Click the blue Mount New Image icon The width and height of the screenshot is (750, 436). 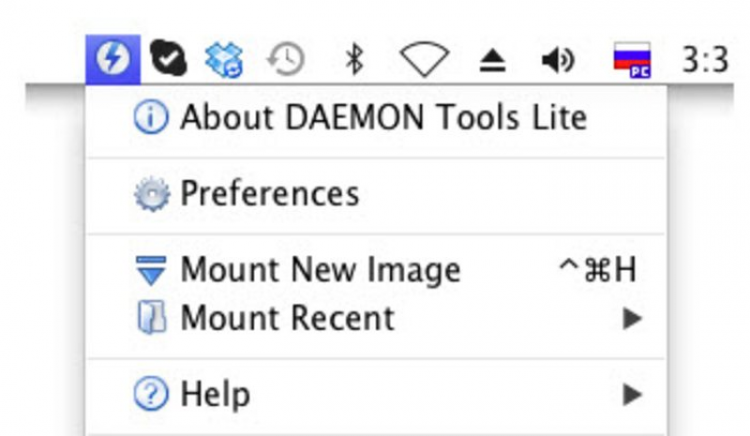(151, 270)
